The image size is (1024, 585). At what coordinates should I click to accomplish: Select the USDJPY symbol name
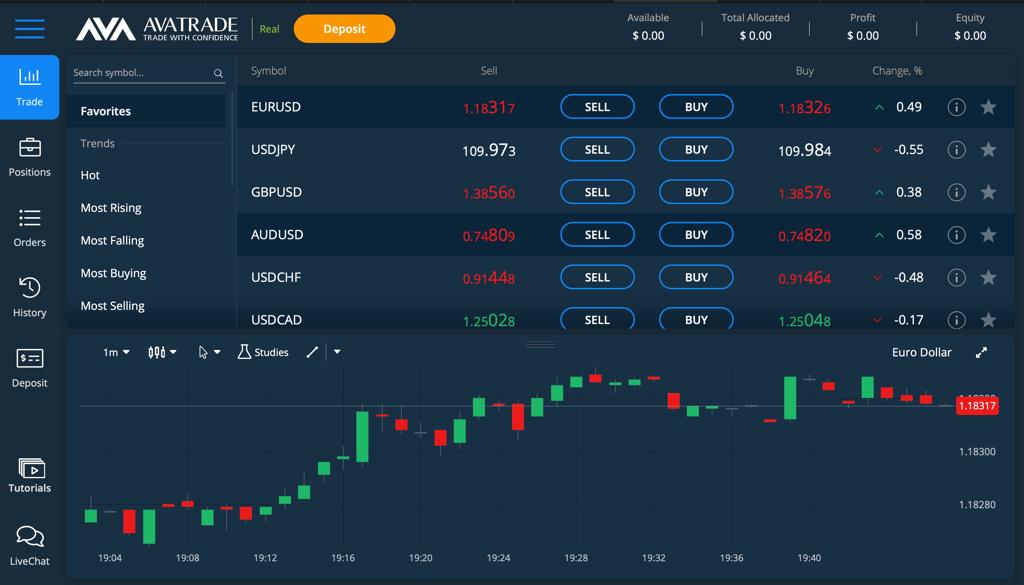tap(273, 150)
